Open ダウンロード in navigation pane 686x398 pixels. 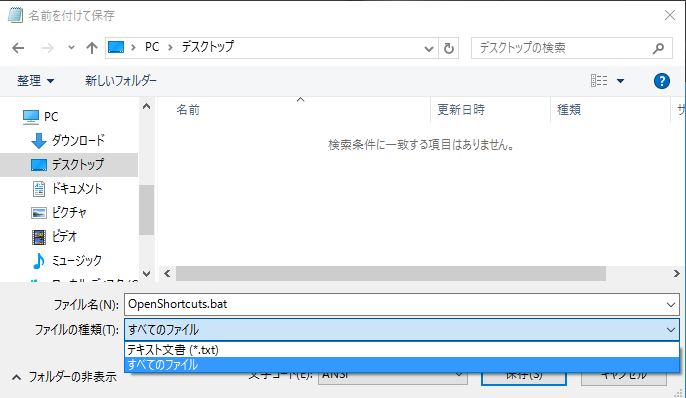click(78, 140)
